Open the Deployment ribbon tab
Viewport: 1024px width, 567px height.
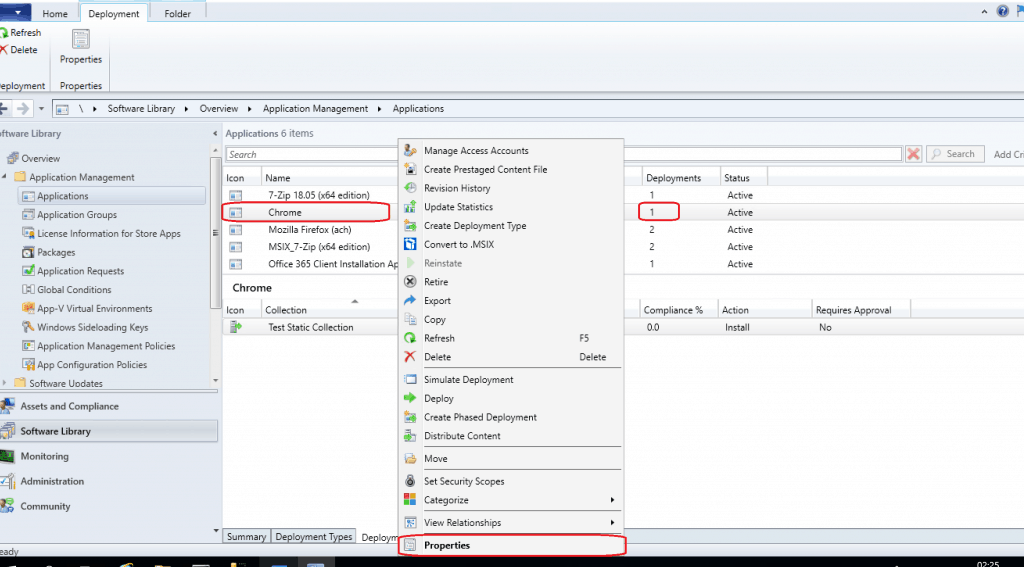point(114,14)
